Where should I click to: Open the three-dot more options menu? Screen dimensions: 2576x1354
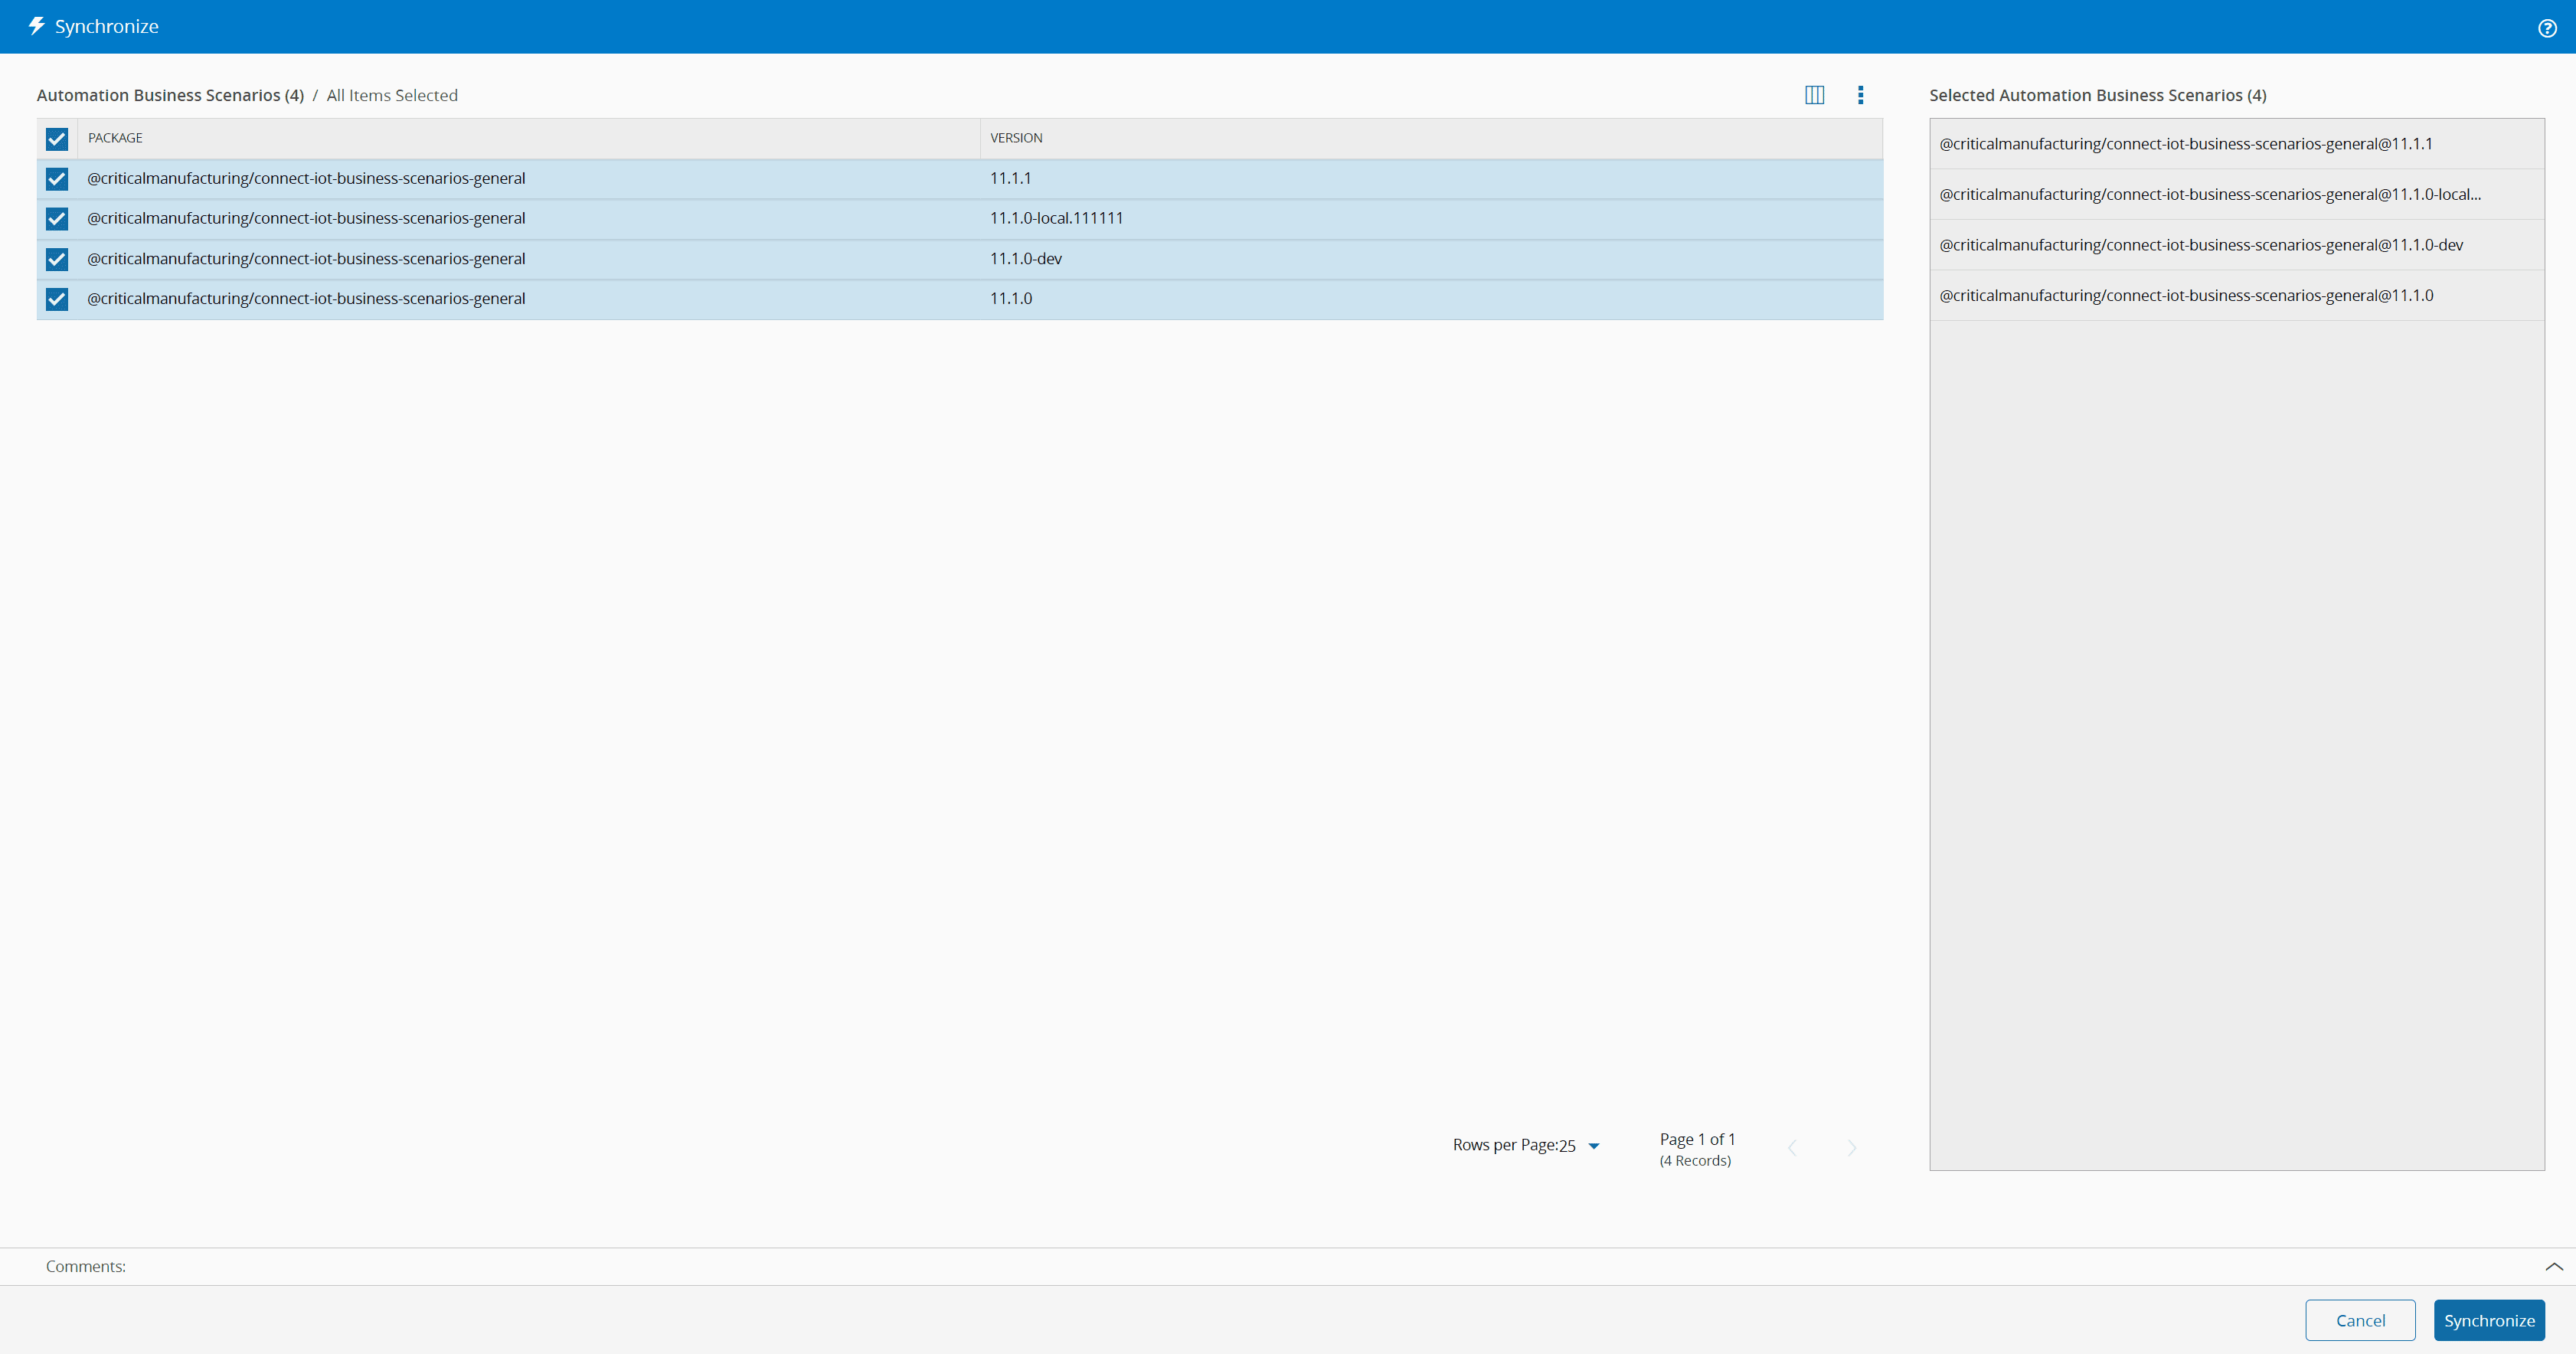pyautogui.click(x=1860, y=95)
